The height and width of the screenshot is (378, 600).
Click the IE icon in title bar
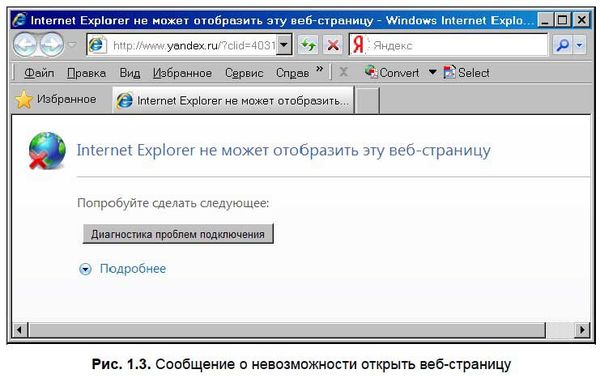click(20, 20)
